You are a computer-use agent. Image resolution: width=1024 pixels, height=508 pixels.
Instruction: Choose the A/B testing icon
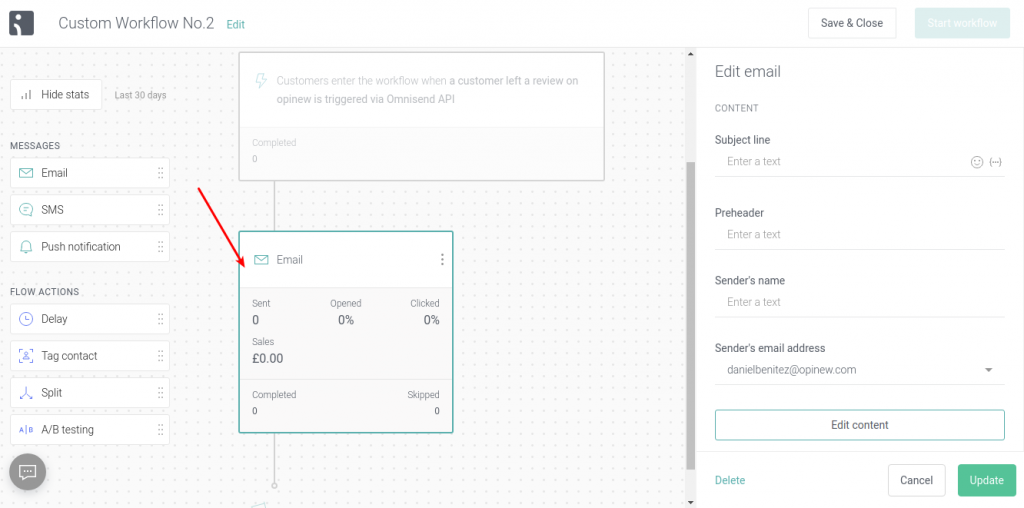(x=26, y=430)
